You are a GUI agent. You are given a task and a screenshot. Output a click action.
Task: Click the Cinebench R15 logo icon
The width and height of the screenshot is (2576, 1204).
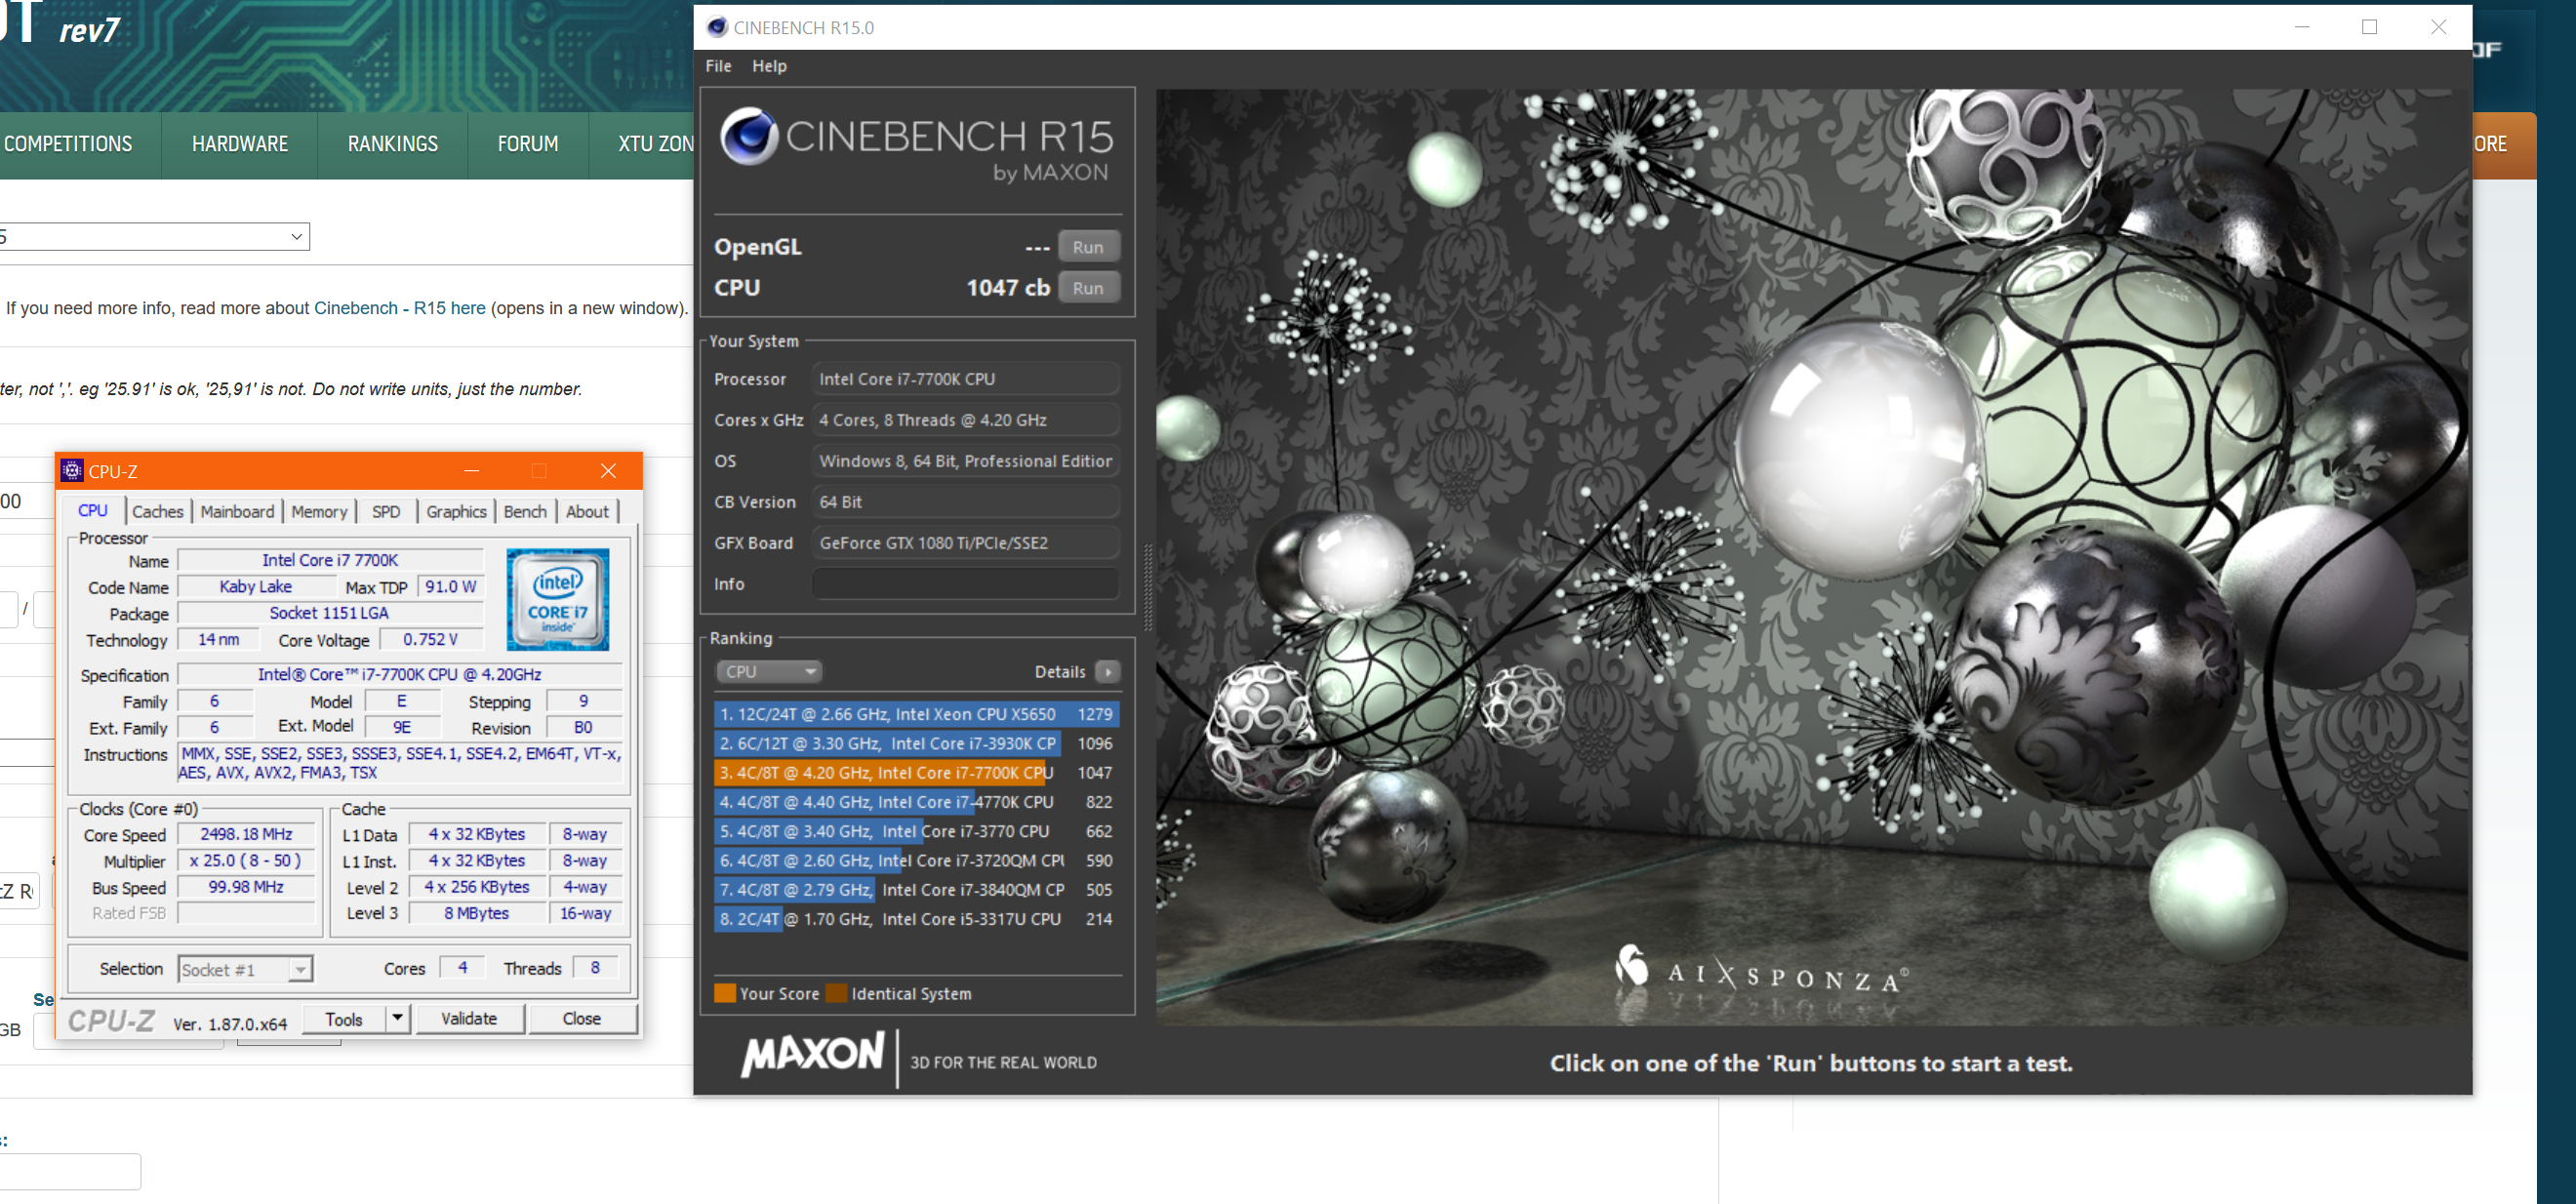749,135
